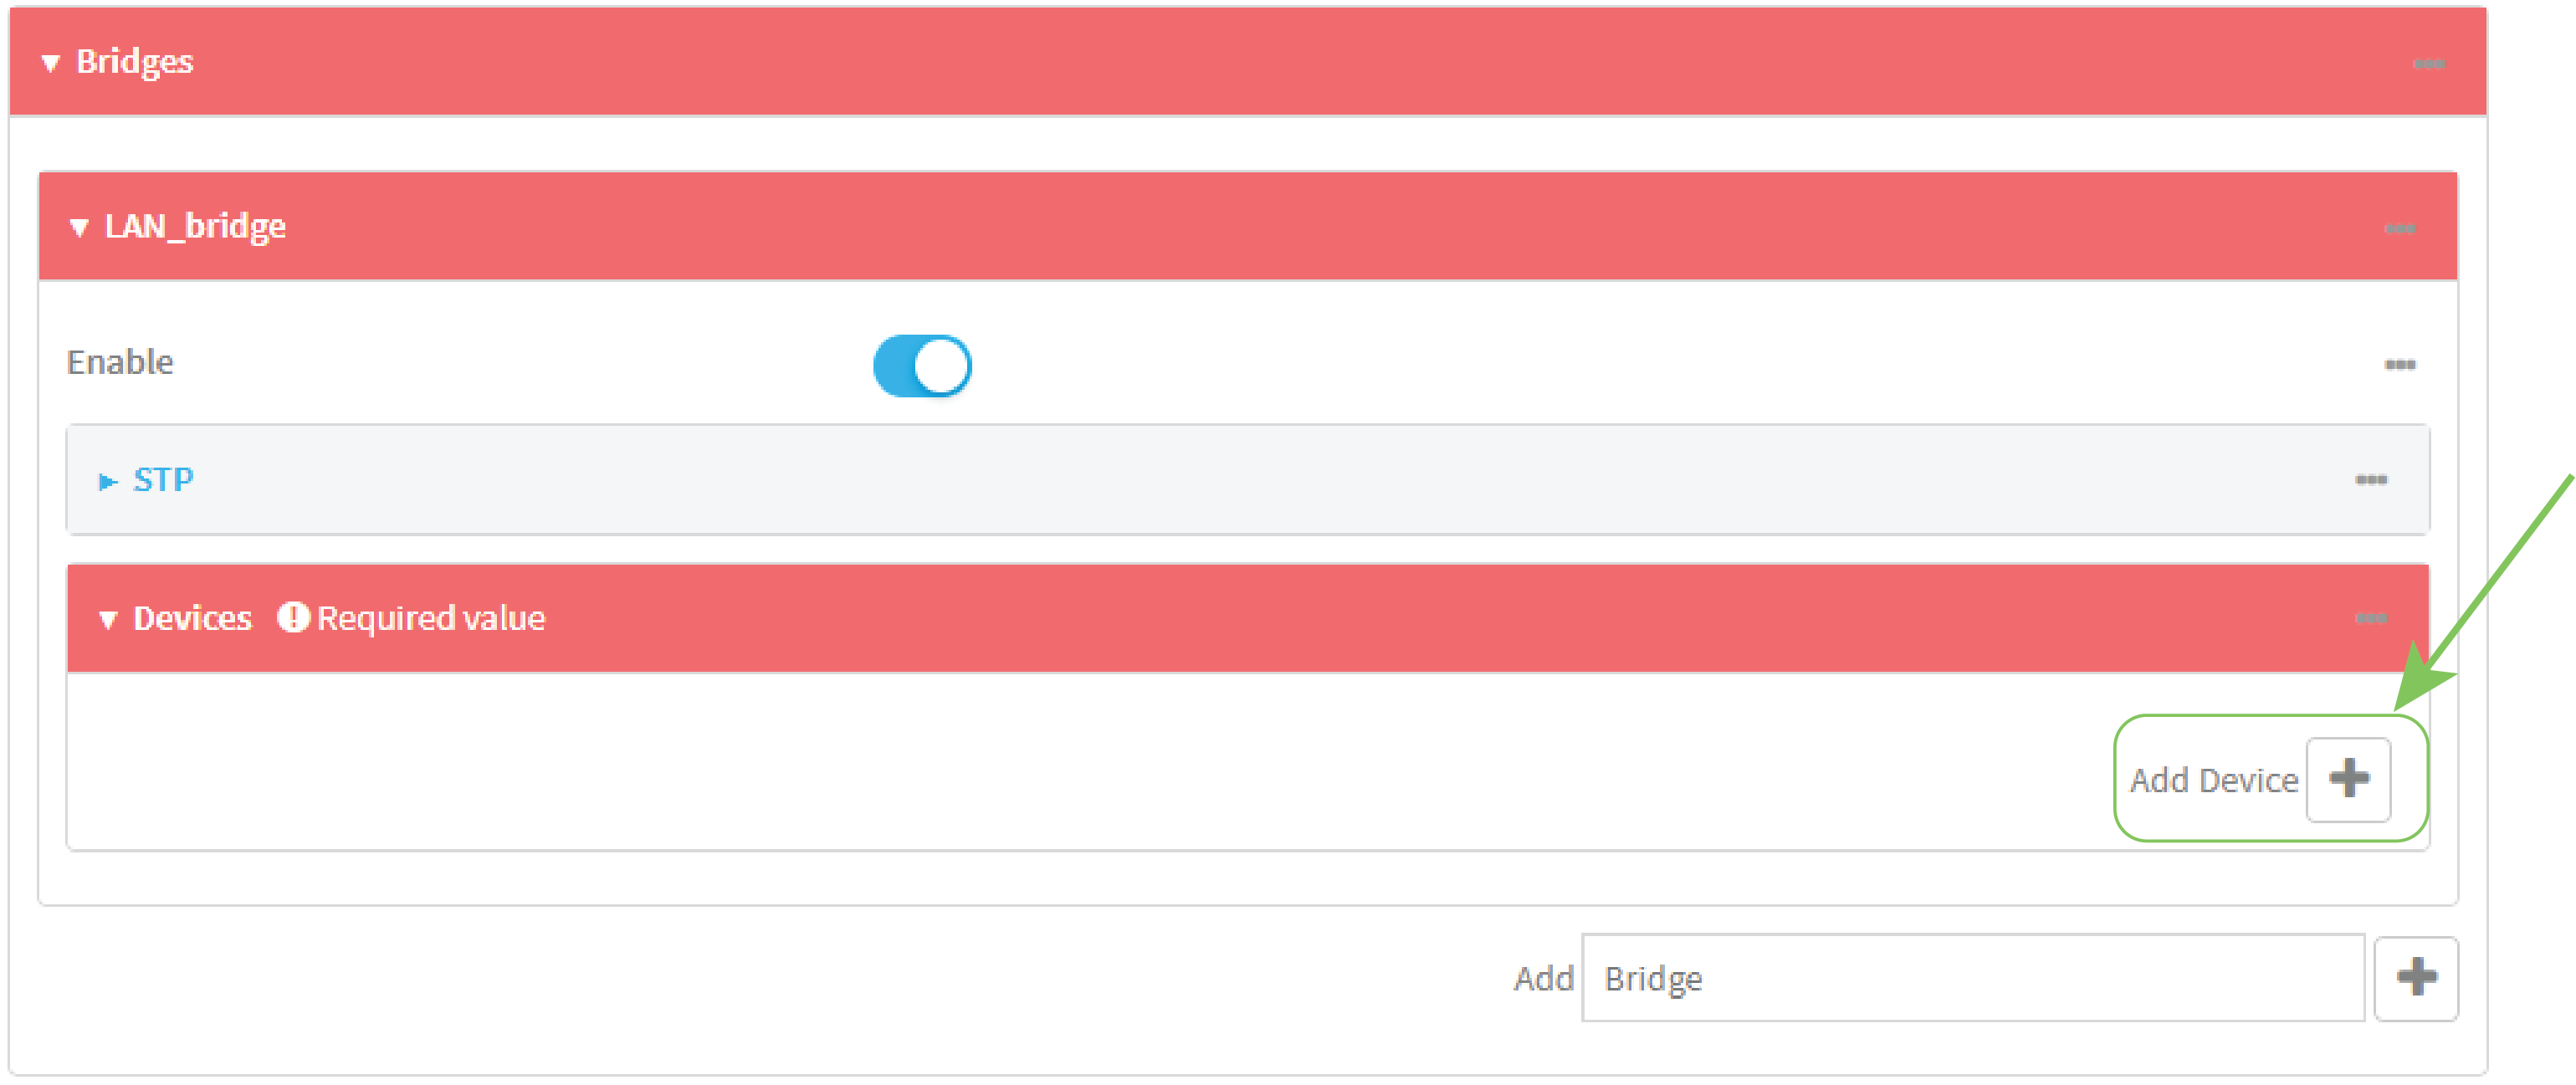This screenshot has height=1085, width=2576.
Task: Click the Devices header title
Action: pyautogui.click(x=193, y=618)
